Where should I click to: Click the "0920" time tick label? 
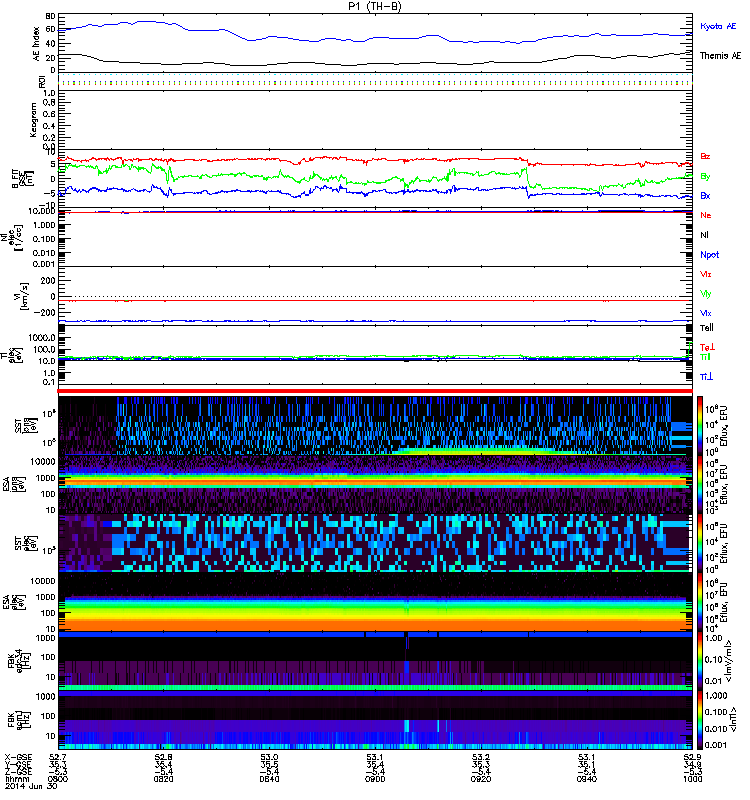[x=481, y=779]
